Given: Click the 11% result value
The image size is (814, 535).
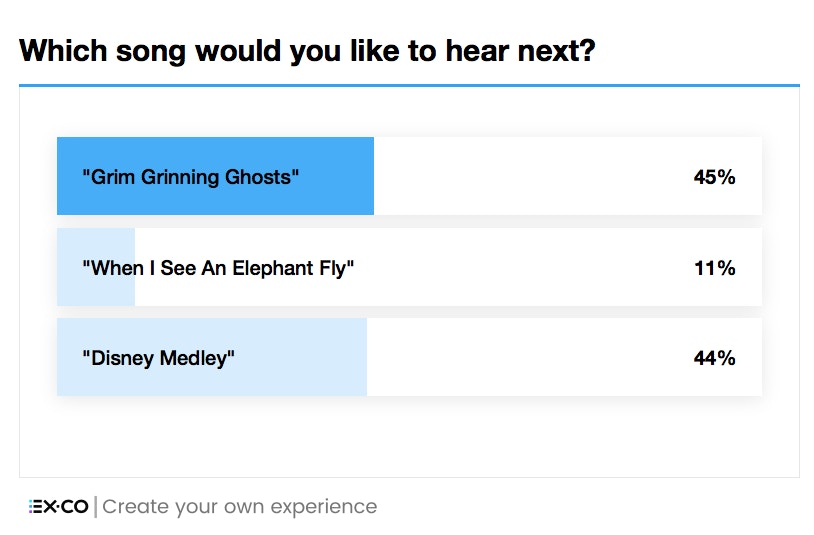Looking at the screenshot, I should (x=714, y=268).
